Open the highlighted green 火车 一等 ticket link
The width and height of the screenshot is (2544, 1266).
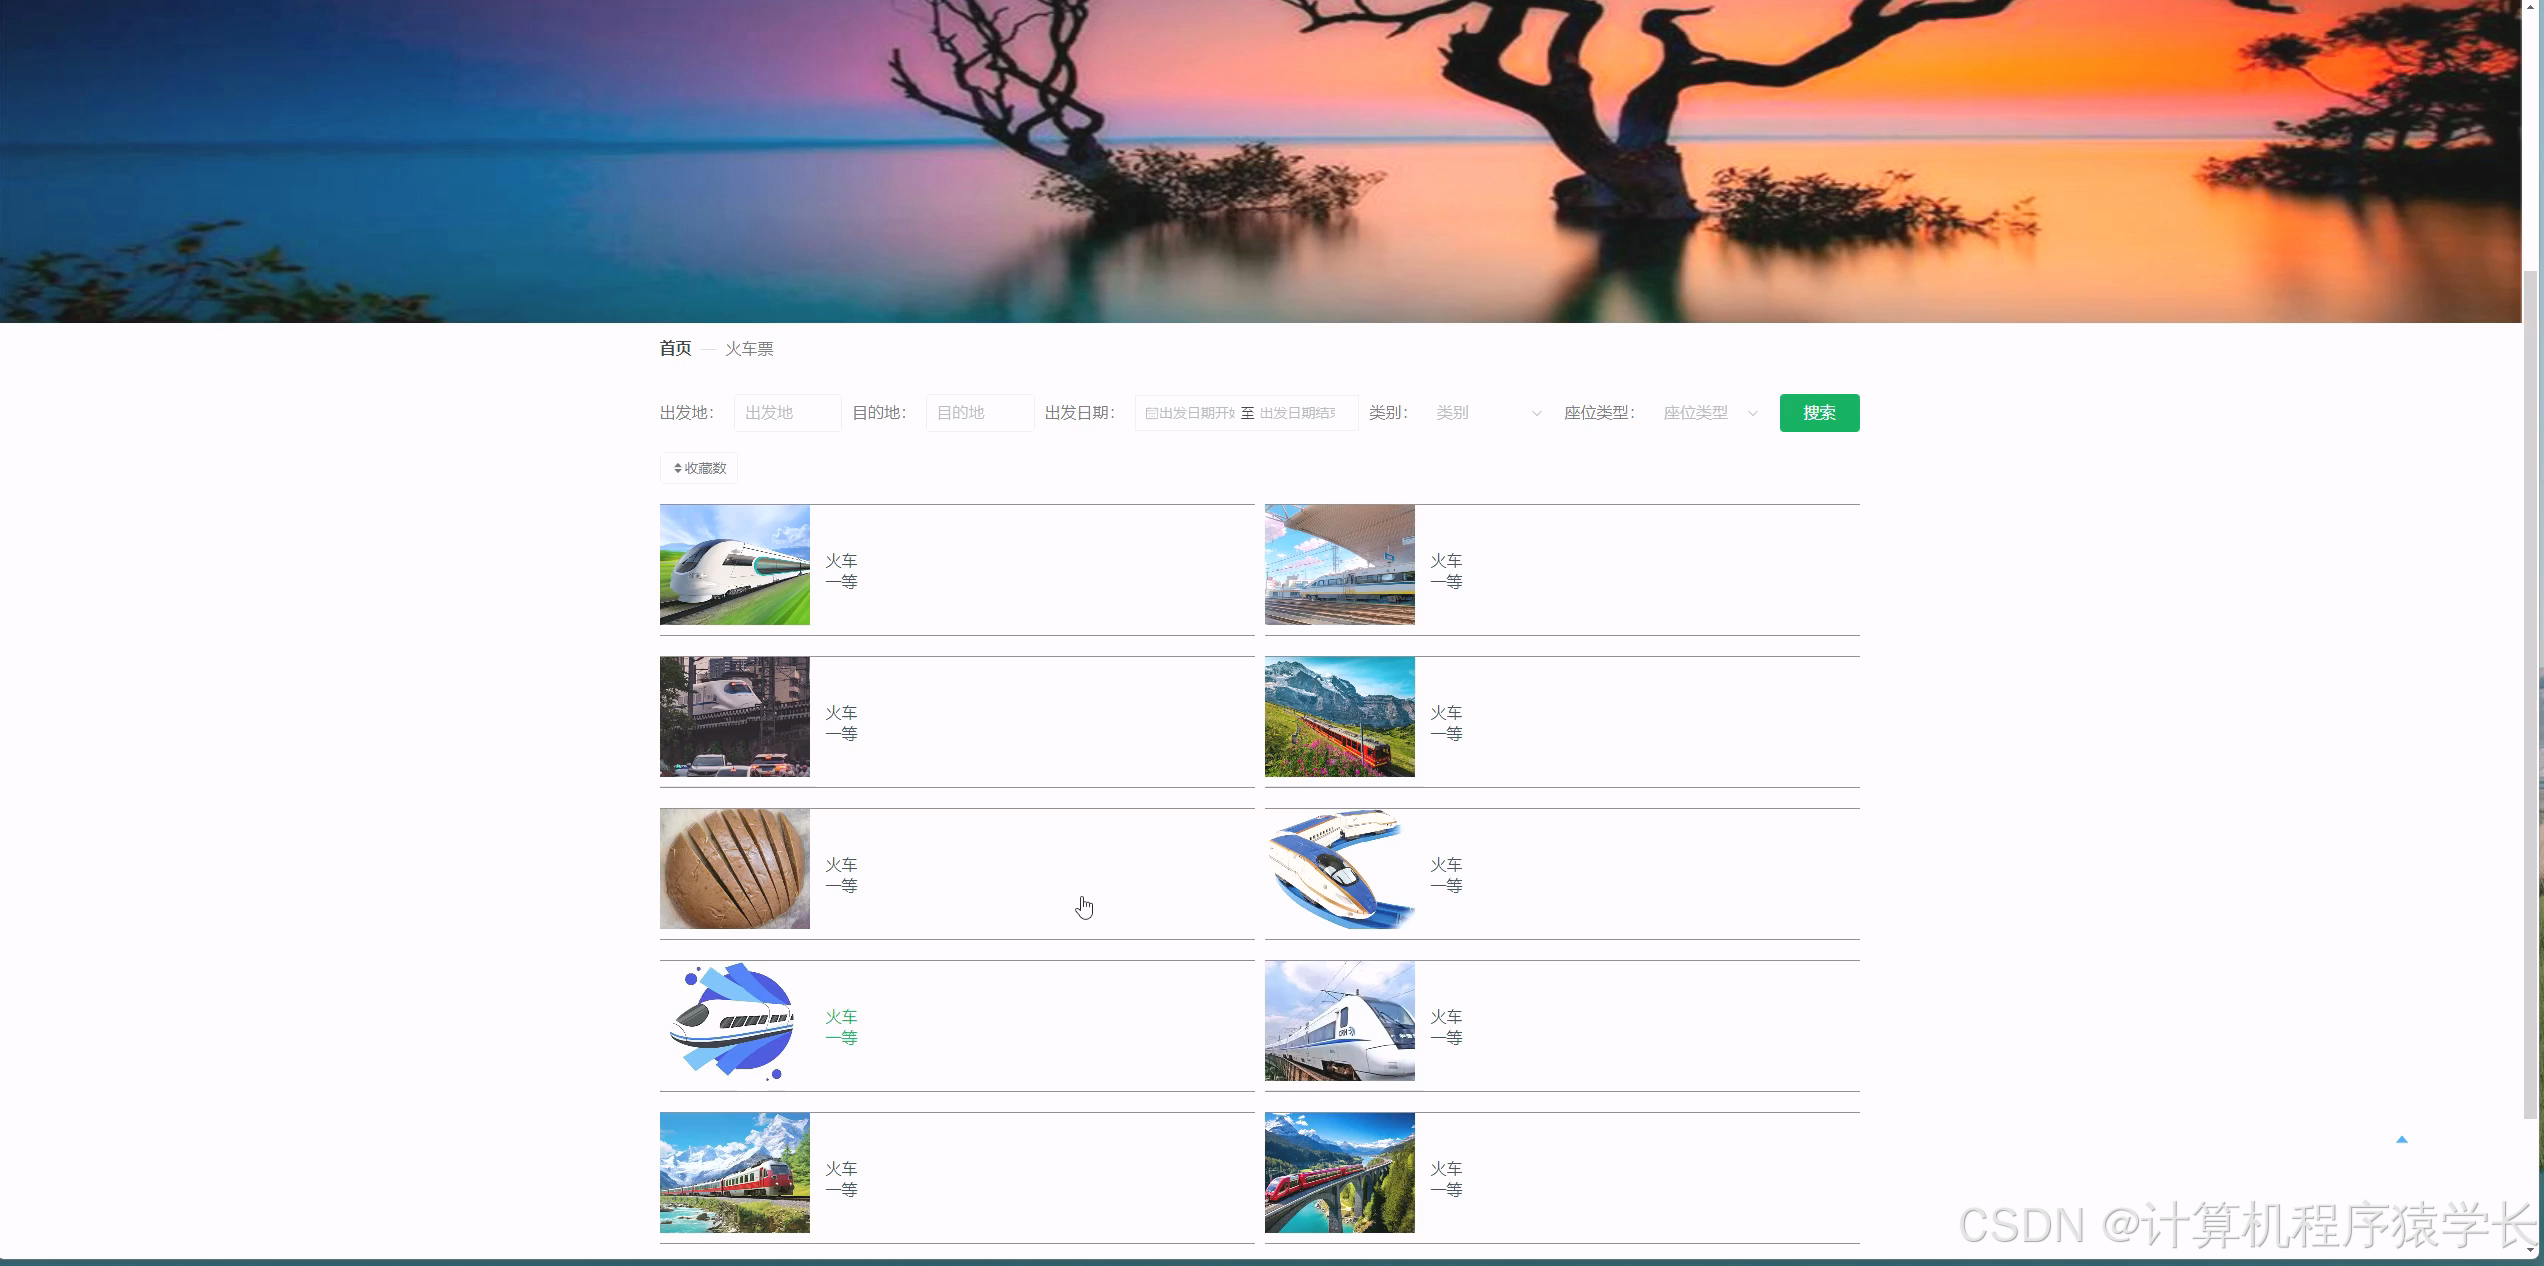point(841,1026)
